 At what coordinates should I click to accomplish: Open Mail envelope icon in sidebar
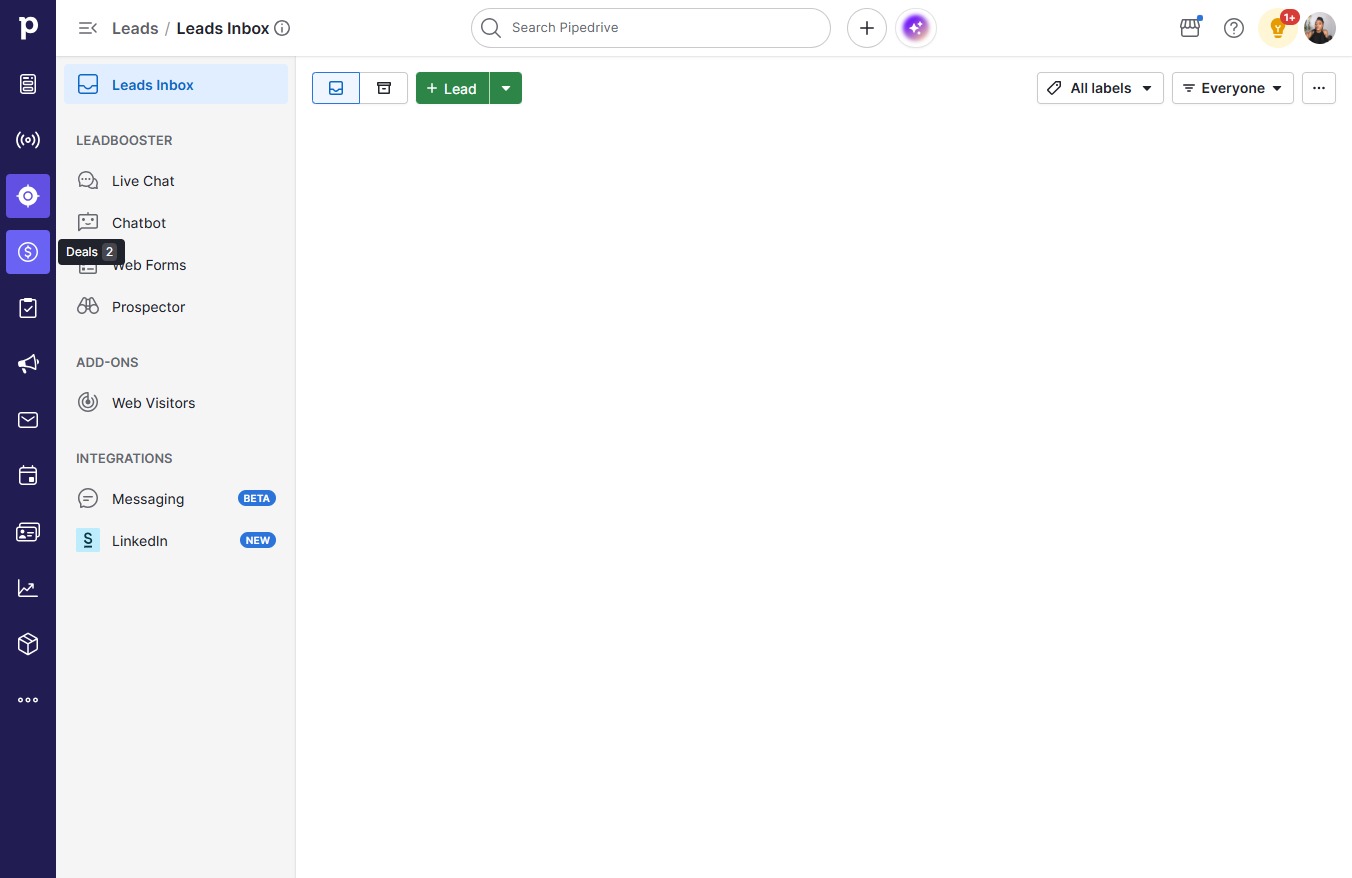point(28,420)
